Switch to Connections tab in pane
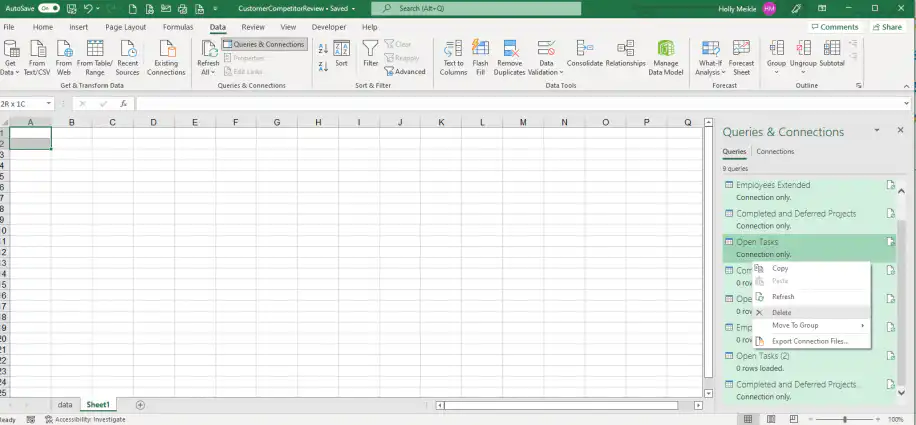 (775, 151)
